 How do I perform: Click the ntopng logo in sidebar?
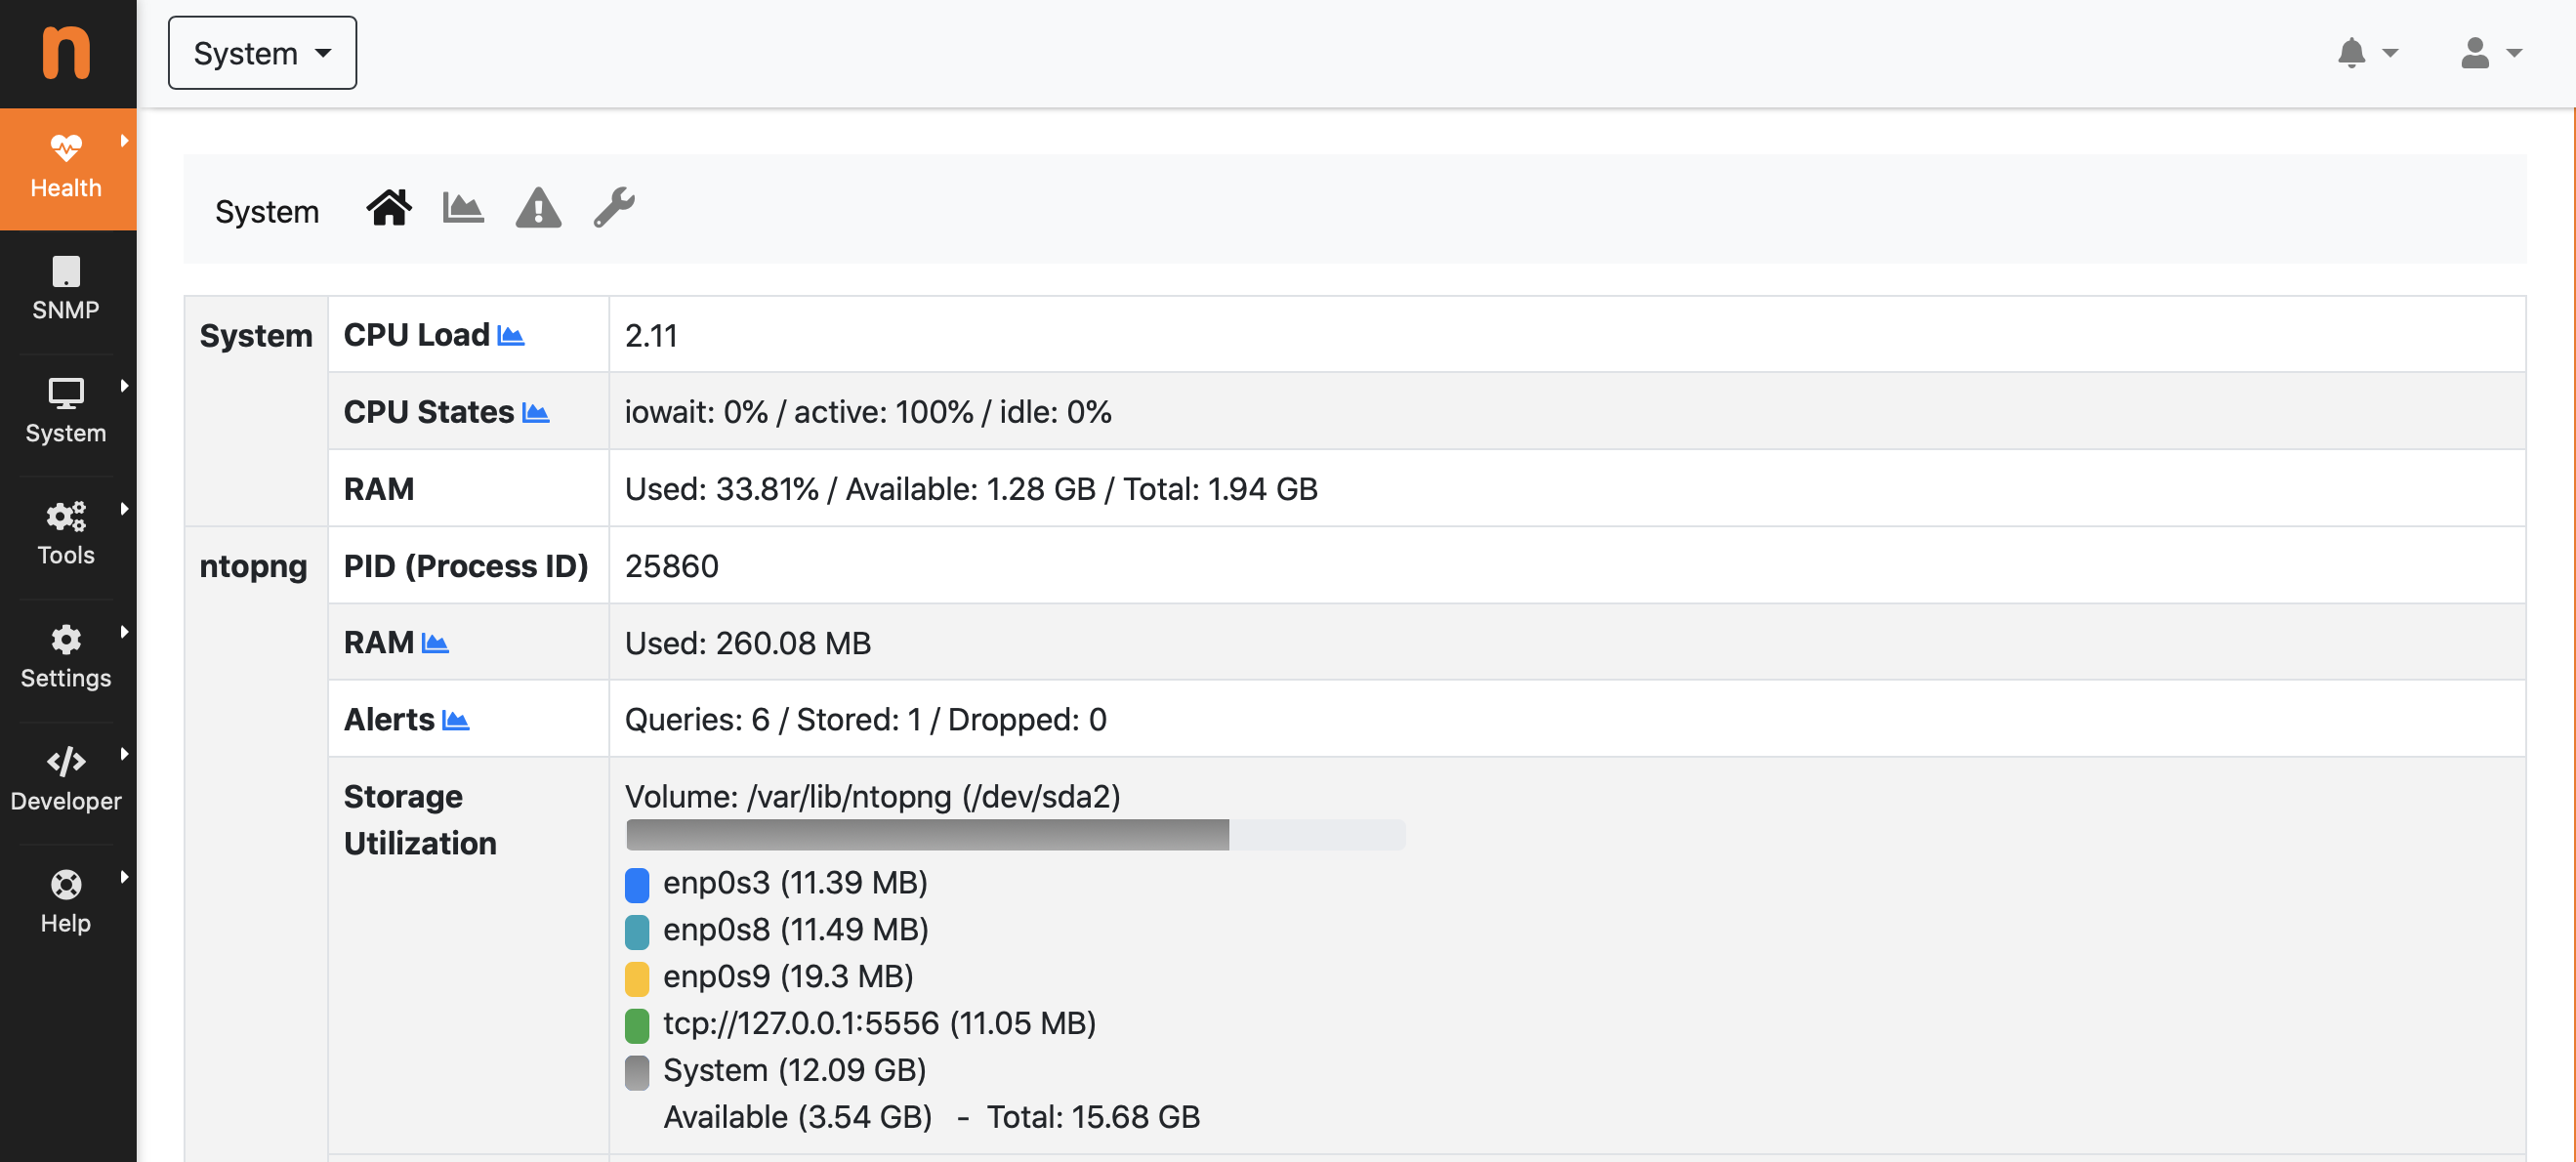[x=66, y=52]
